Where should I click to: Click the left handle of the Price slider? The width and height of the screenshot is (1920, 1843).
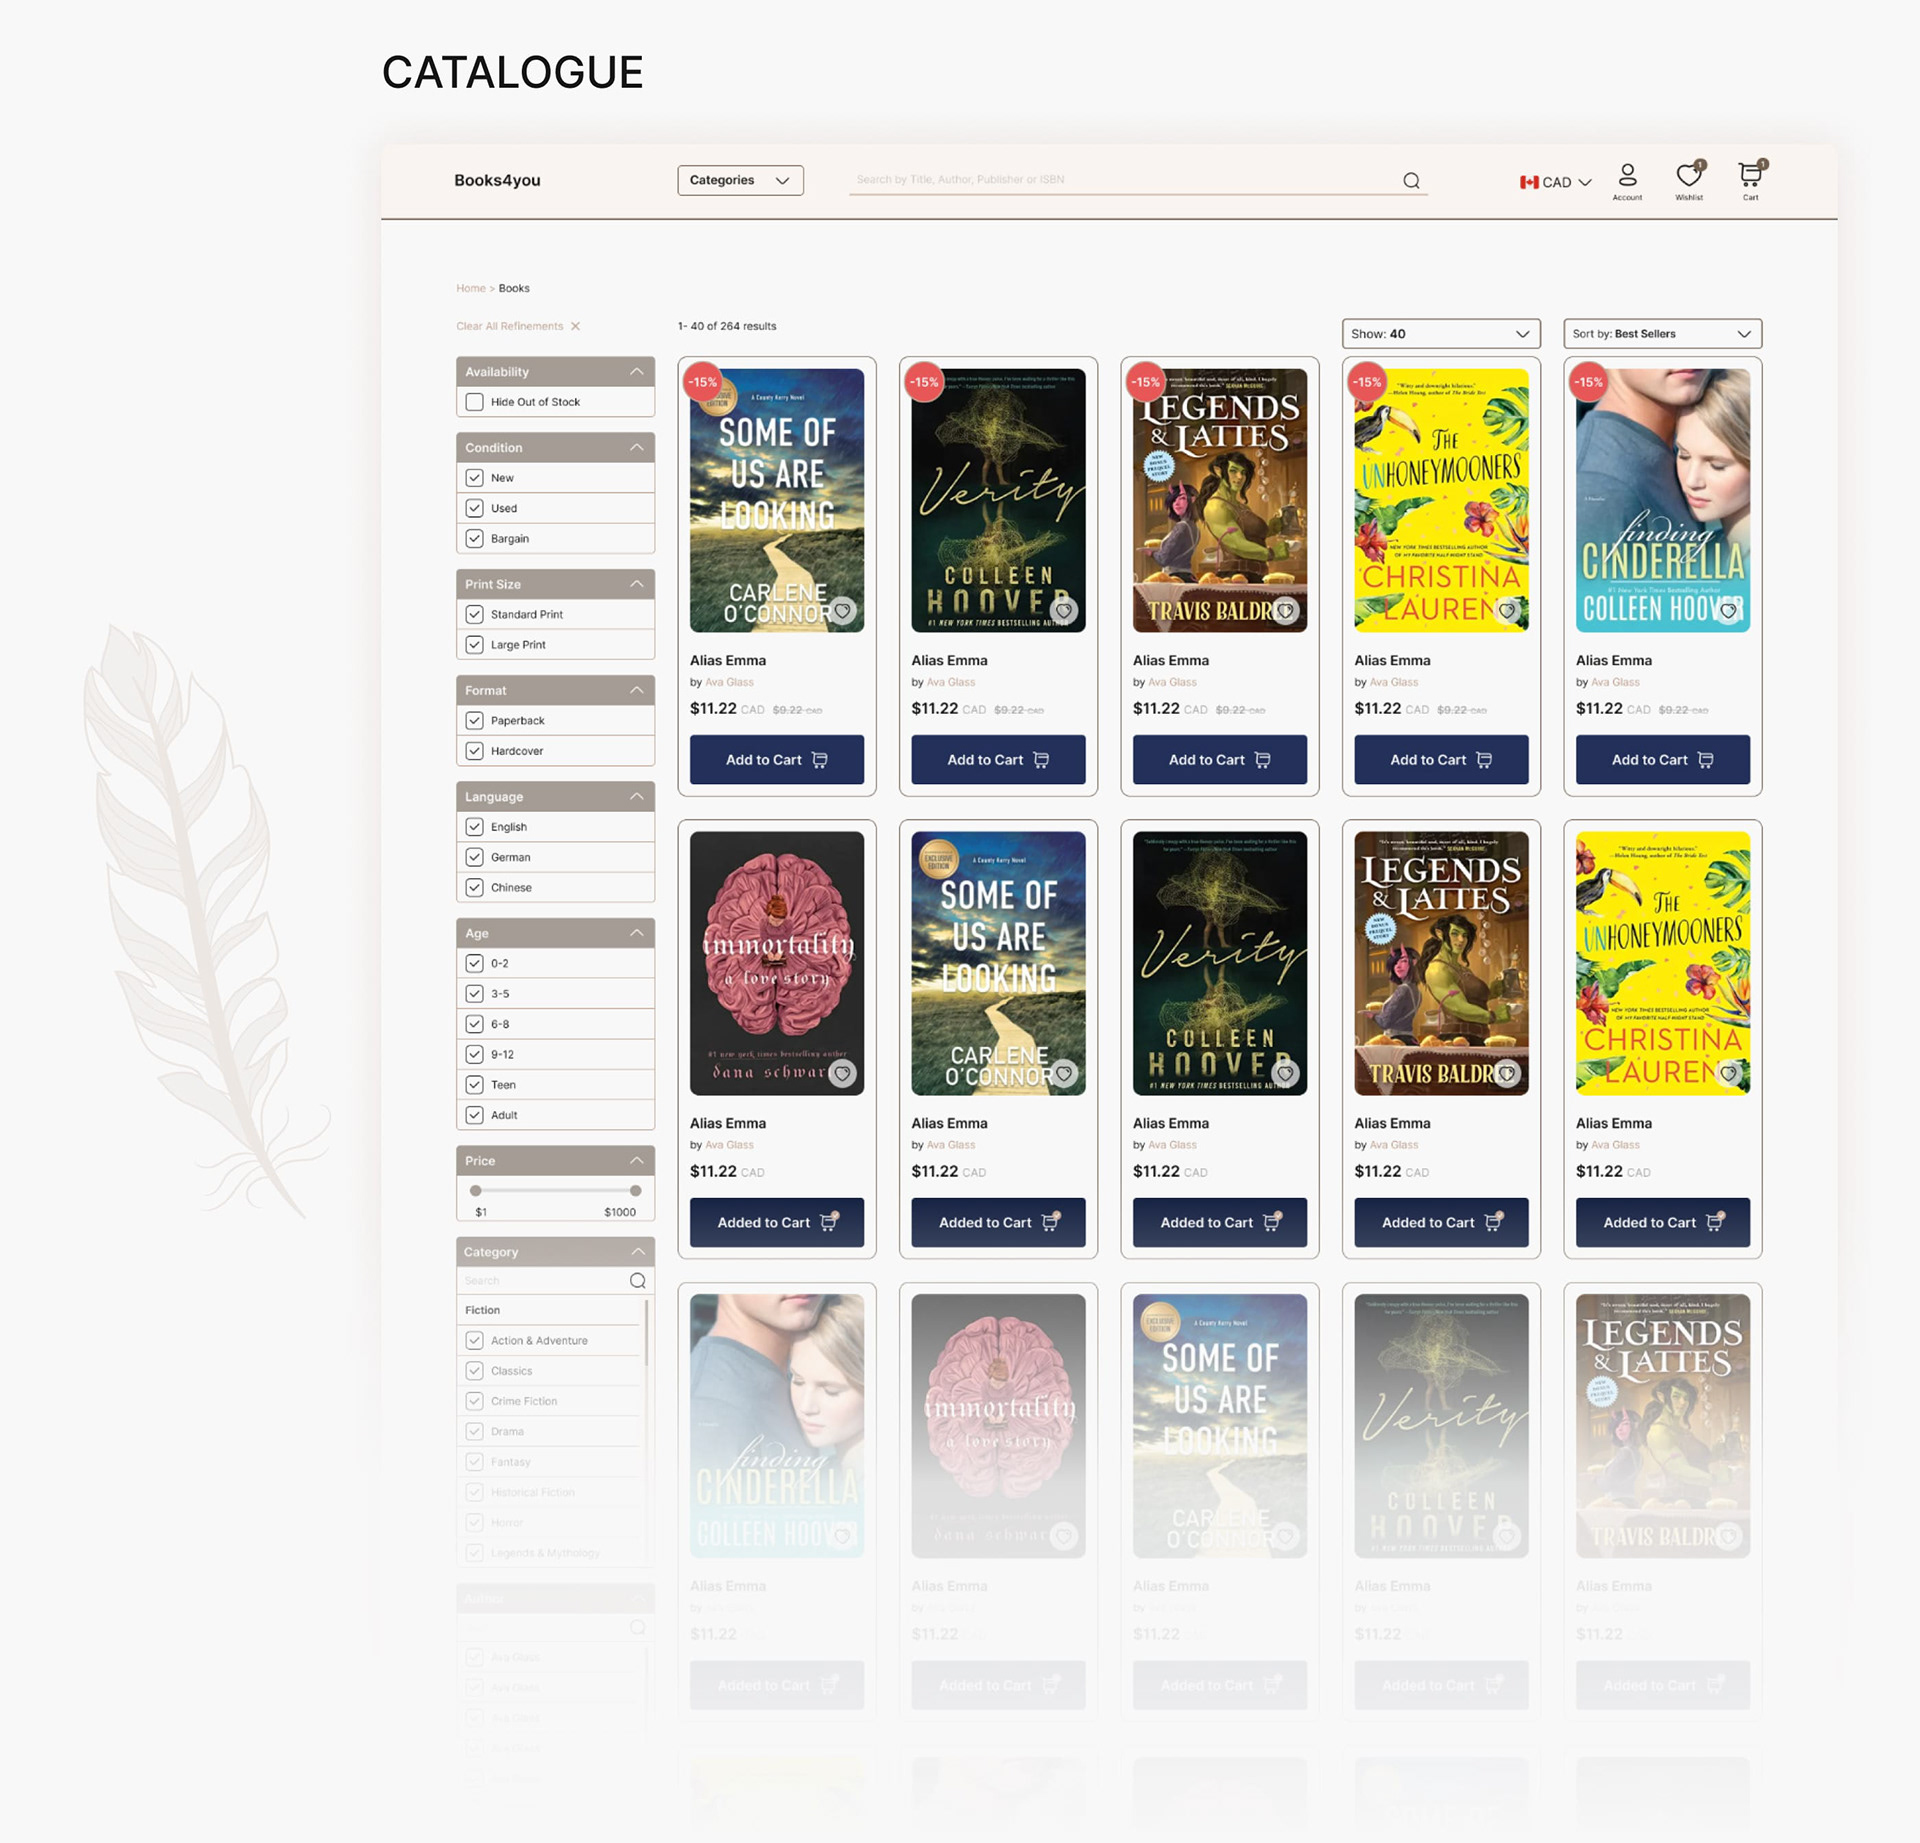tap(476, 1191)
